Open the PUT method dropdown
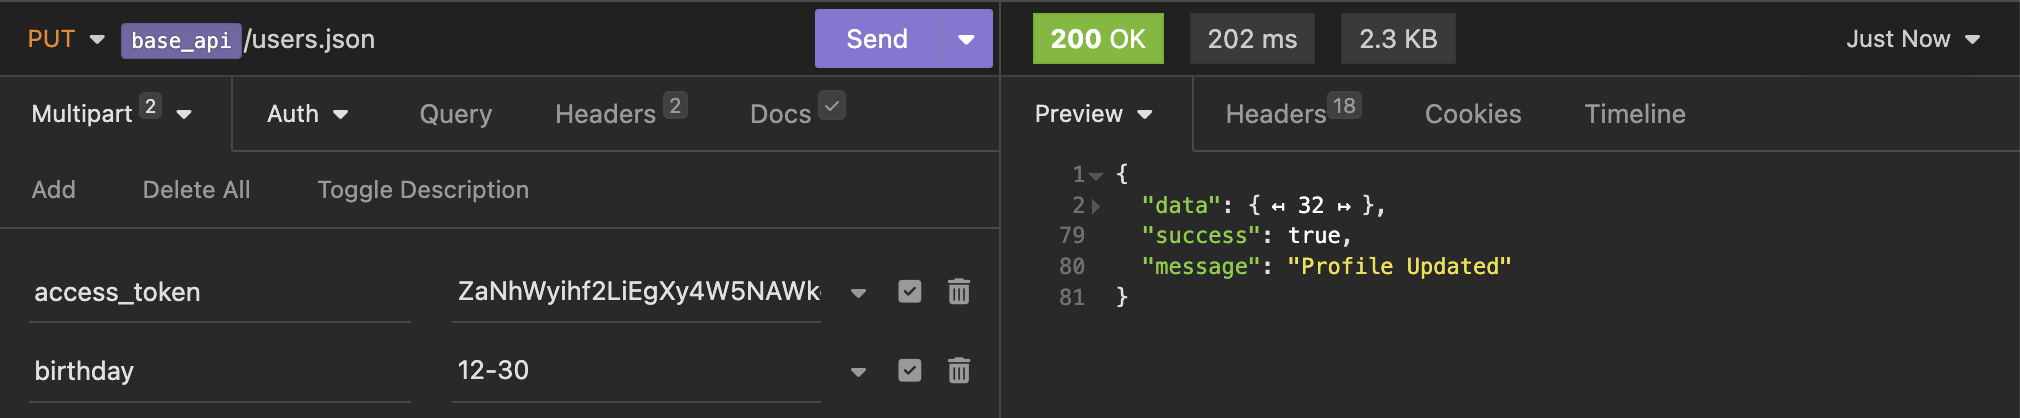 [64, 39]
